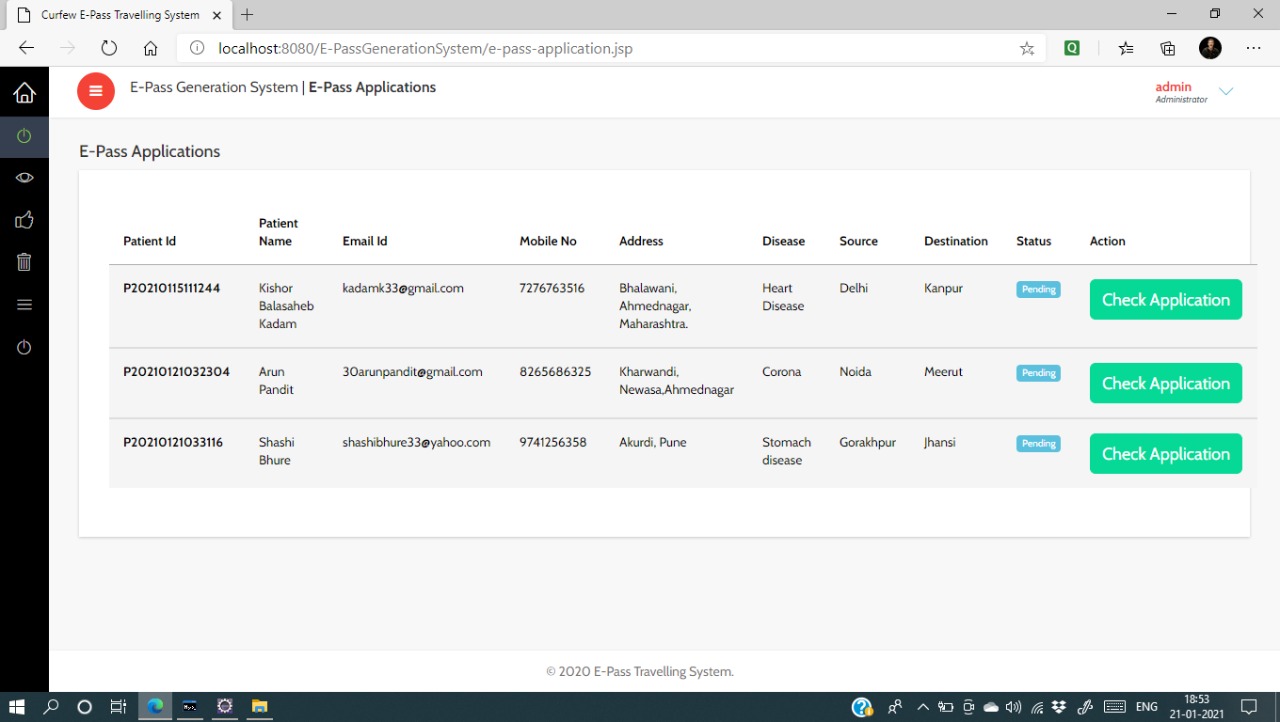Open the trash bin icon in sidebar

click(x=24, y=262)
